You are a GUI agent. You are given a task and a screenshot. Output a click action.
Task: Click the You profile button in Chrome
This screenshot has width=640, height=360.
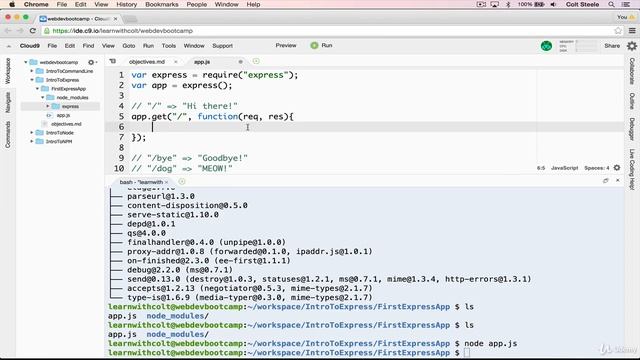coord(626,17)
